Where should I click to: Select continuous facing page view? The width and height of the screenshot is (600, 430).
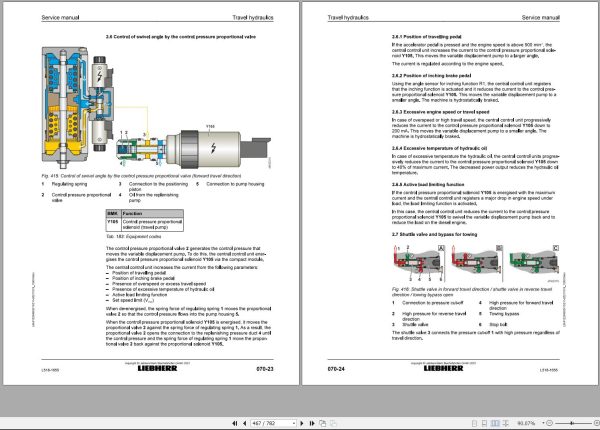[x=505, y=423]
